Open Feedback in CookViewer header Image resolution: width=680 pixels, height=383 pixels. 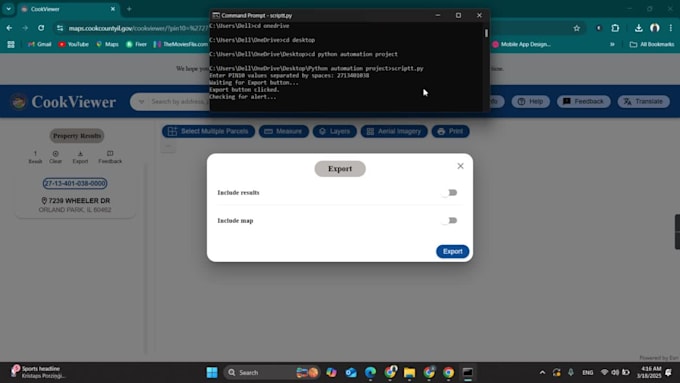(583, 101)
